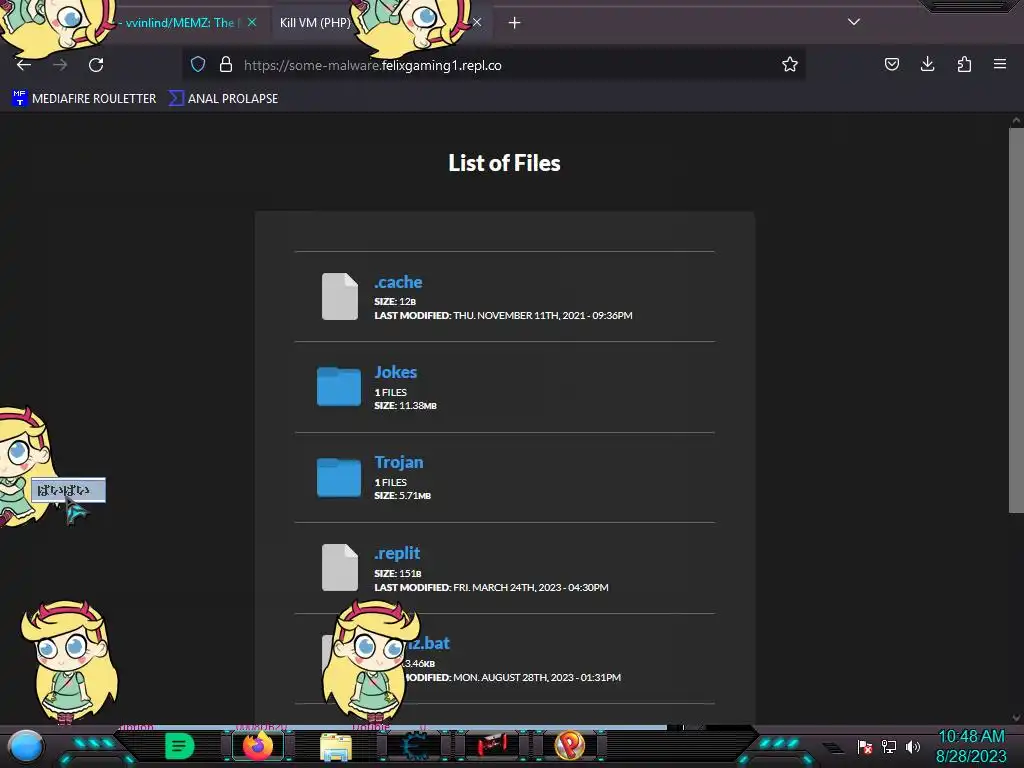The width and height of the screenshot is (1024, 768).
Task: Open the red icon taskbar app
Action: pyautogui.click(x=492, y=746)
